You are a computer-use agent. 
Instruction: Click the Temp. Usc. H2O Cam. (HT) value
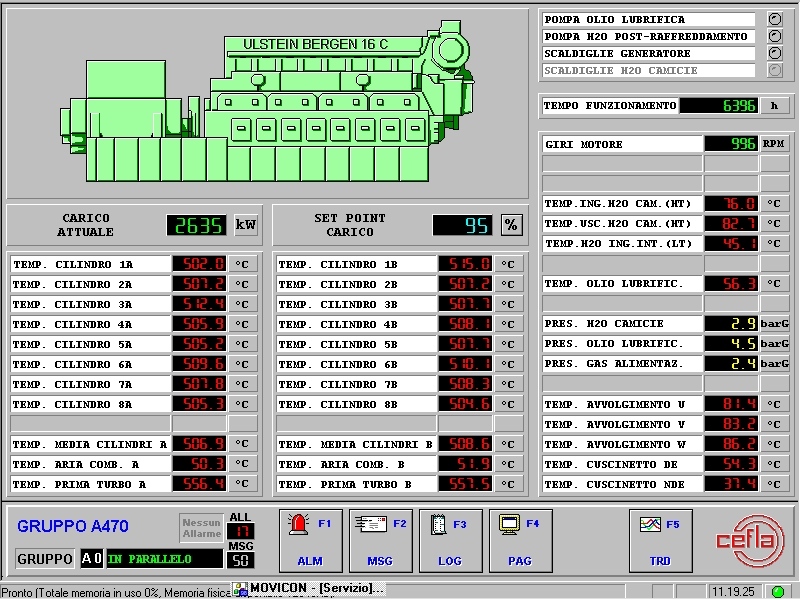(x=731, y=223)
